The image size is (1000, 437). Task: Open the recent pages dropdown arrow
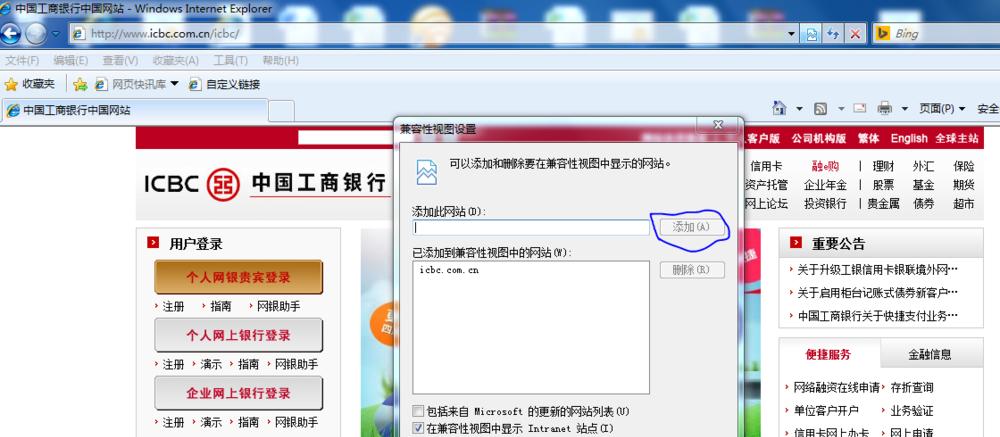coord(55,34)
